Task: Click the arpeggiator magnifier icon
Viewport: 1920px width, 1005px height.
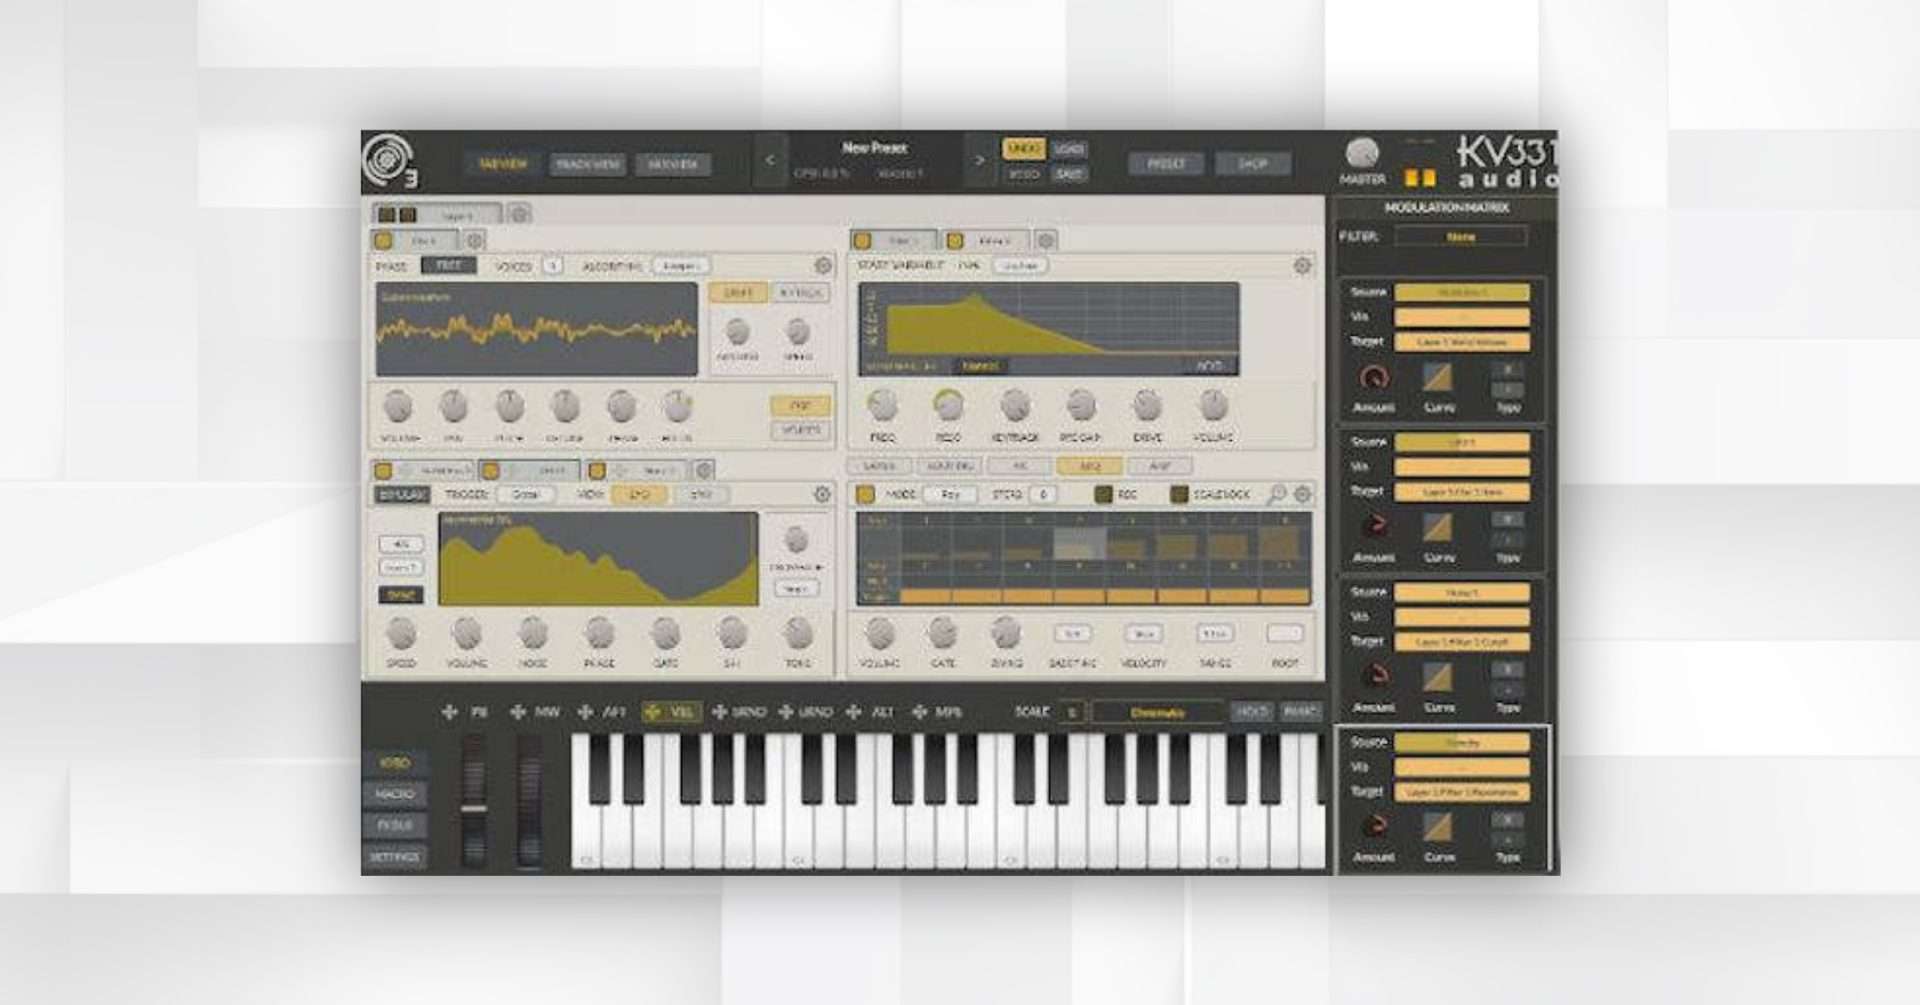Action: (x=1277, y=494)
